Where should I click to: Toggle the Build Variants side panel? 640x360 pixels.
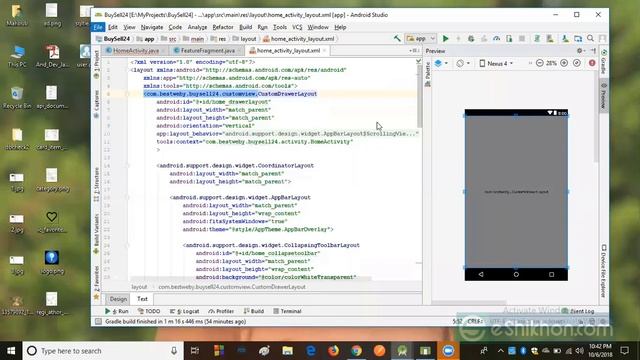click(x=97, y=234)
